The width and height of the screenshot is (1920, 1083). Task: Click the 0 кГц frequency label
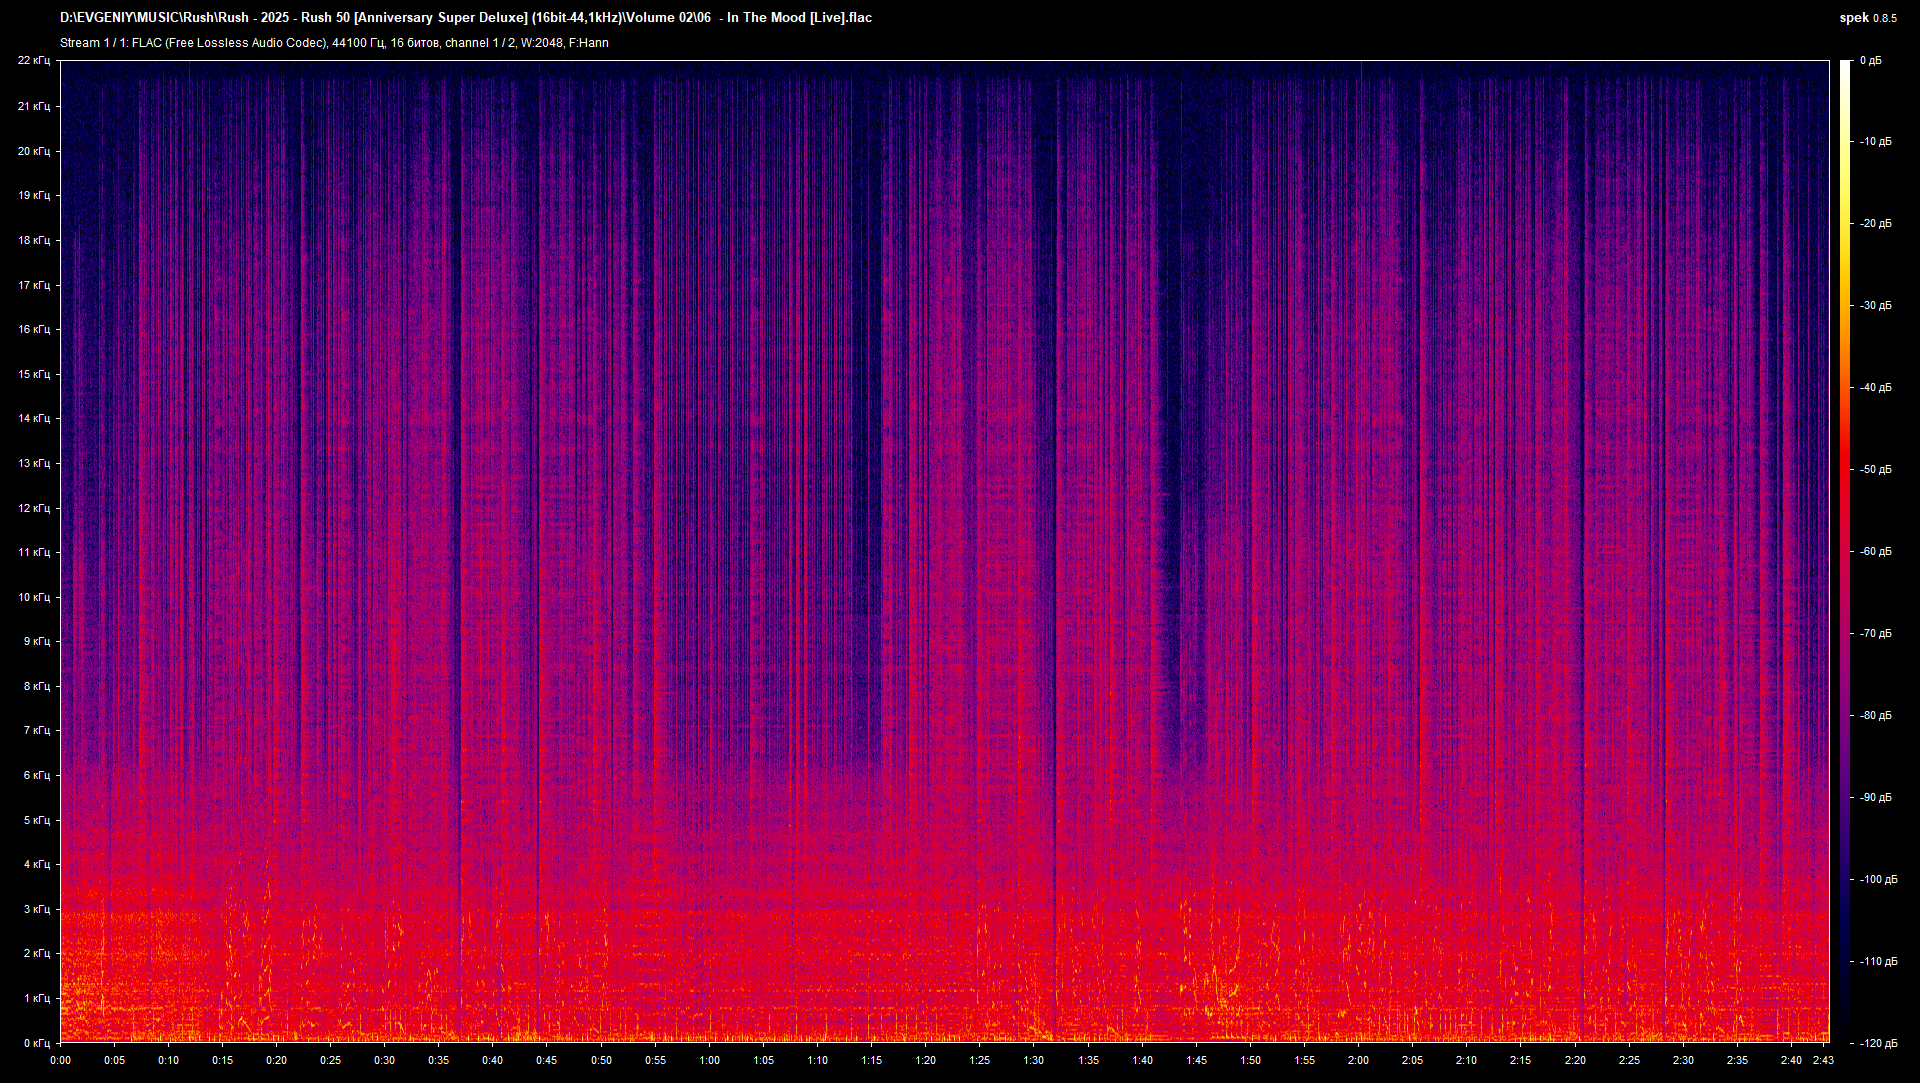coord(36,1043)
